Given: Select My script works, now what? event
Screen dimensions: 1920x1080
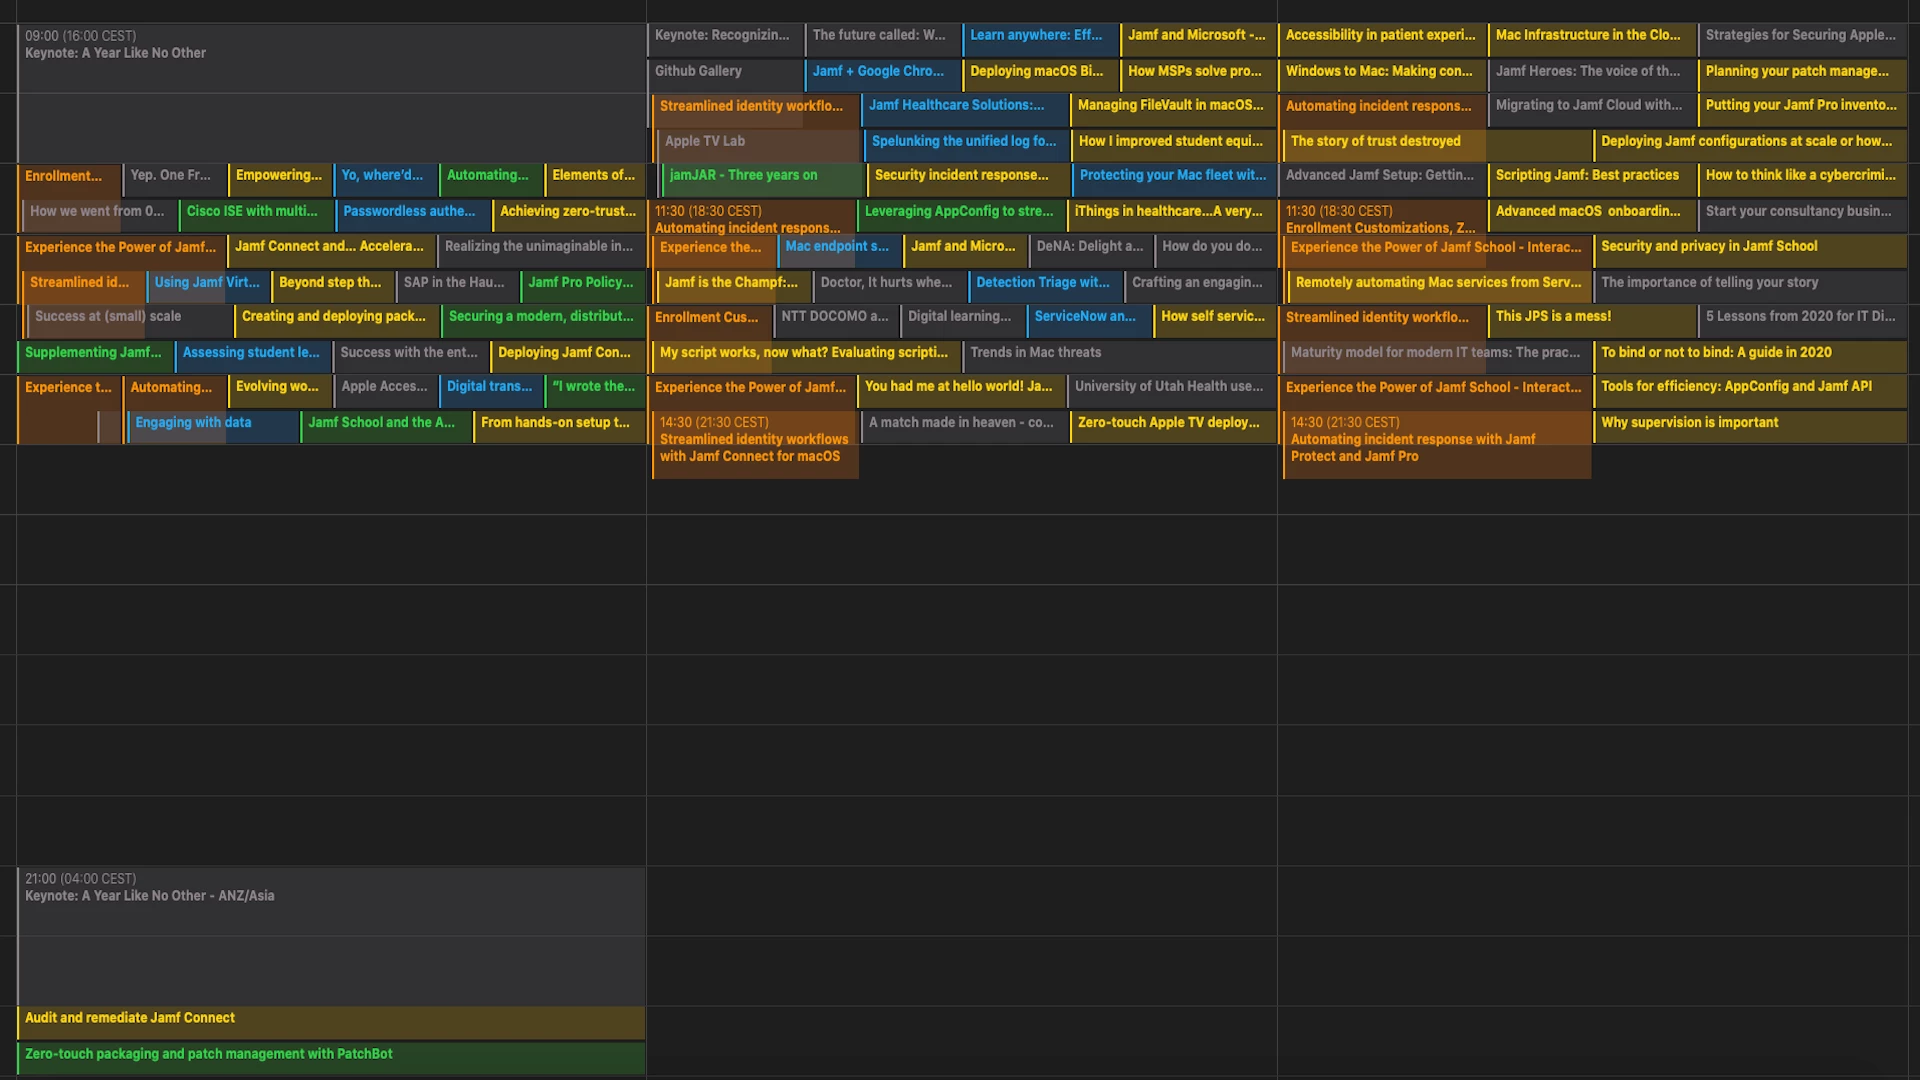Looking at the screenshot, I should [x=805, y=353].
